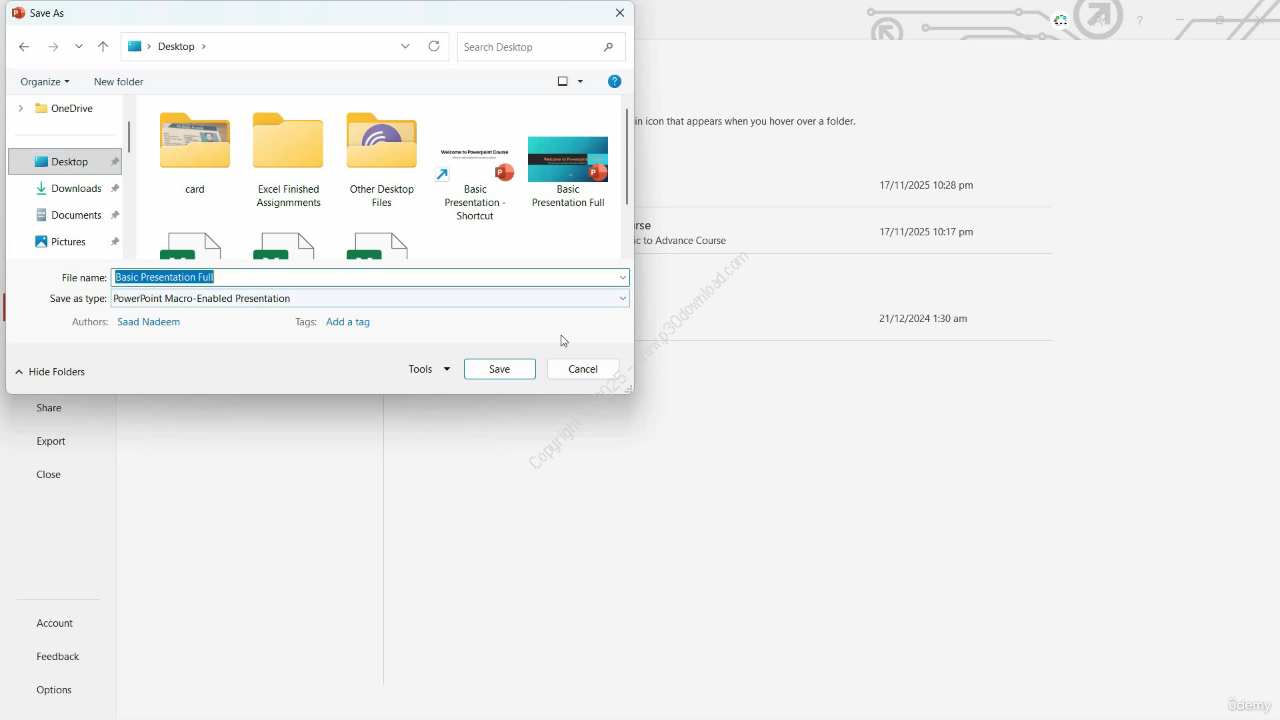
Task: Collapse the dialog with Hide Folders
Action: 50,372
